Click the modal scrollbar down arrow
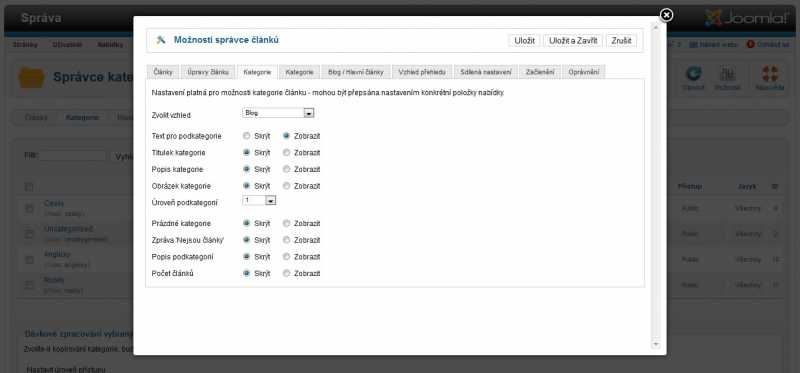This screenshot has width=800, height=373. 656,344
